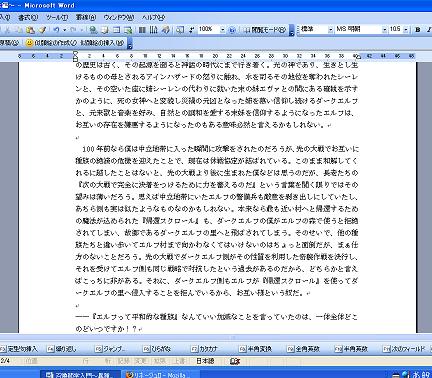Expand the 標準 style dropdown arrow
Viewport: 432px width, 378px height.
coord(331,30)
